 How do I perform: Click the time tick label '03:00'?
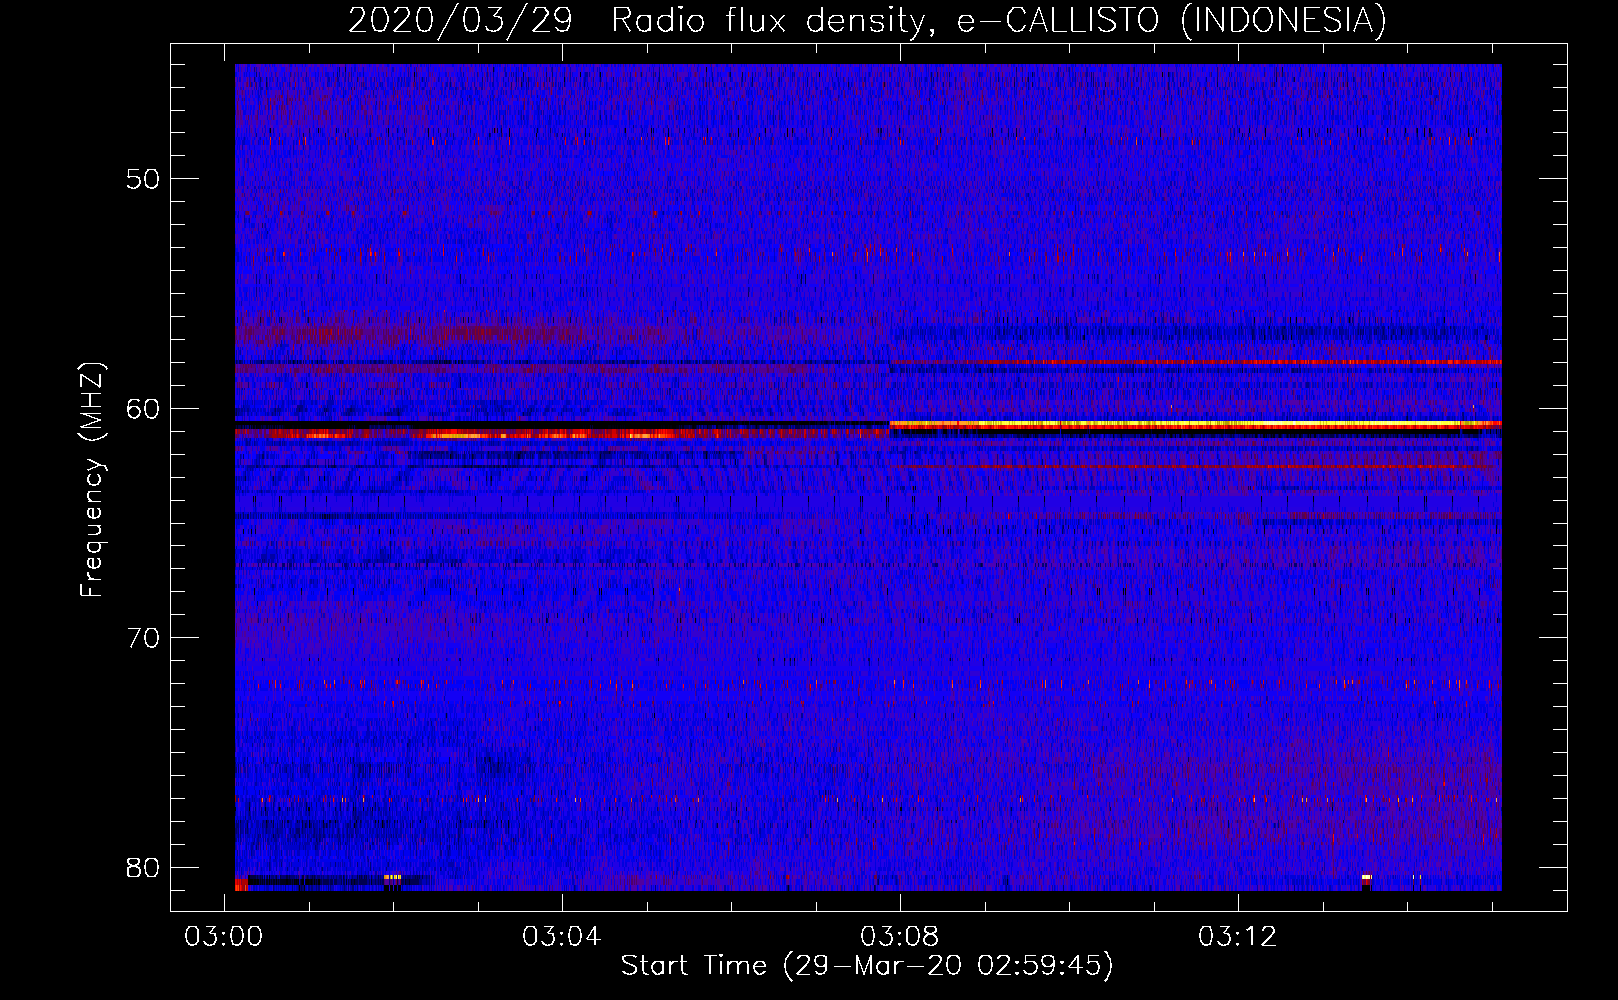coord(224,936)
